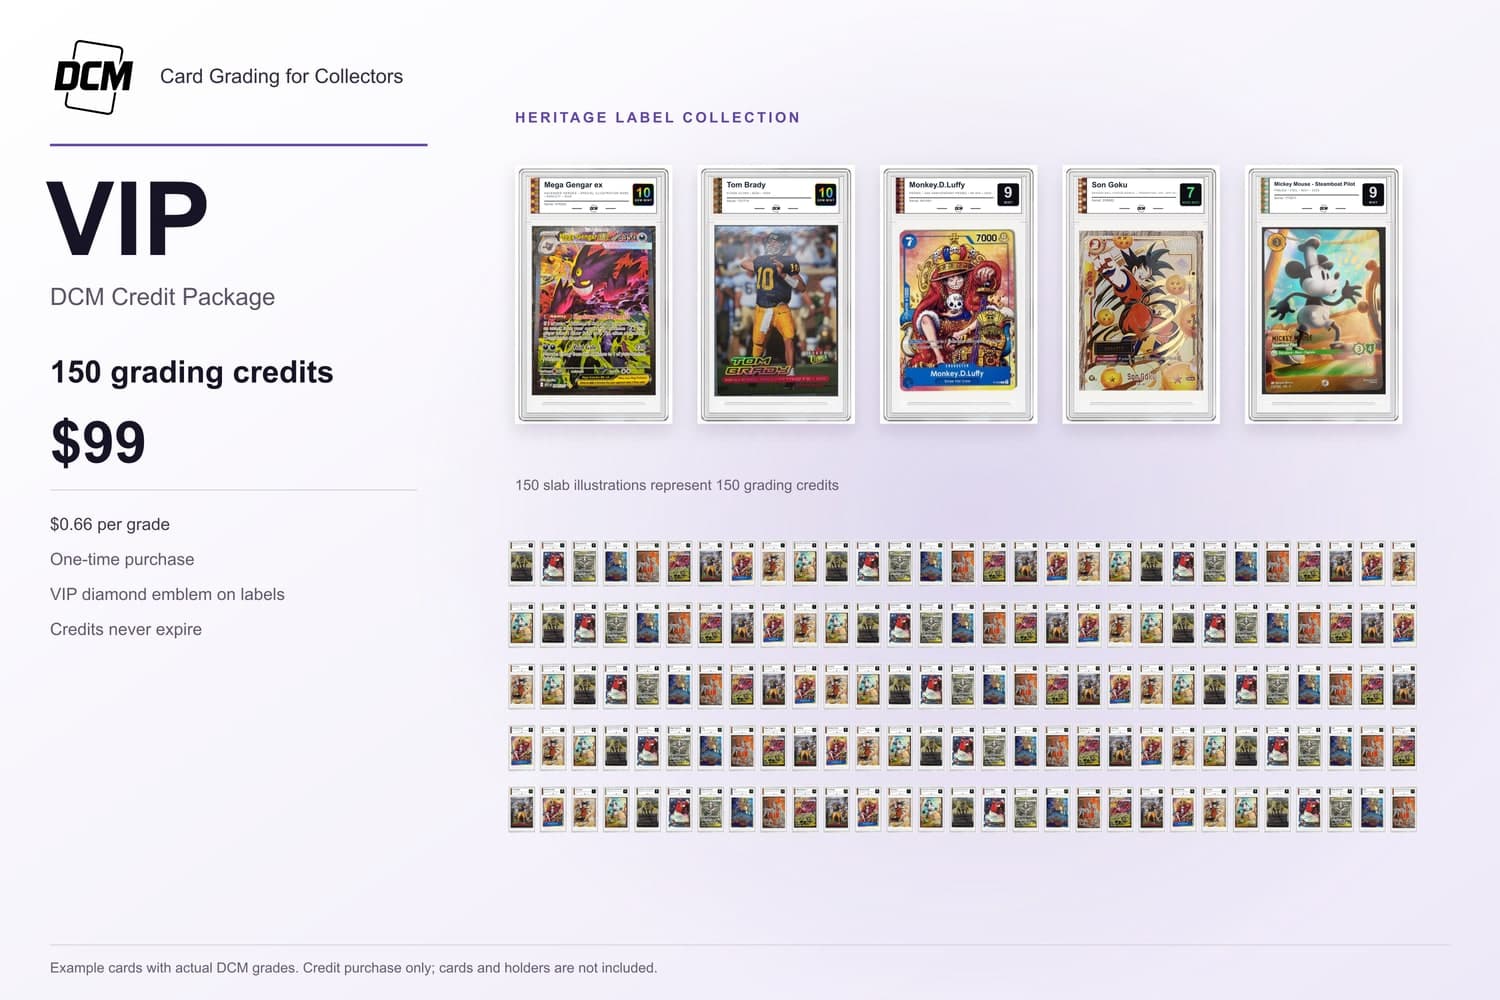Open the Tom Brady card artwork

(x=776, y=310)
